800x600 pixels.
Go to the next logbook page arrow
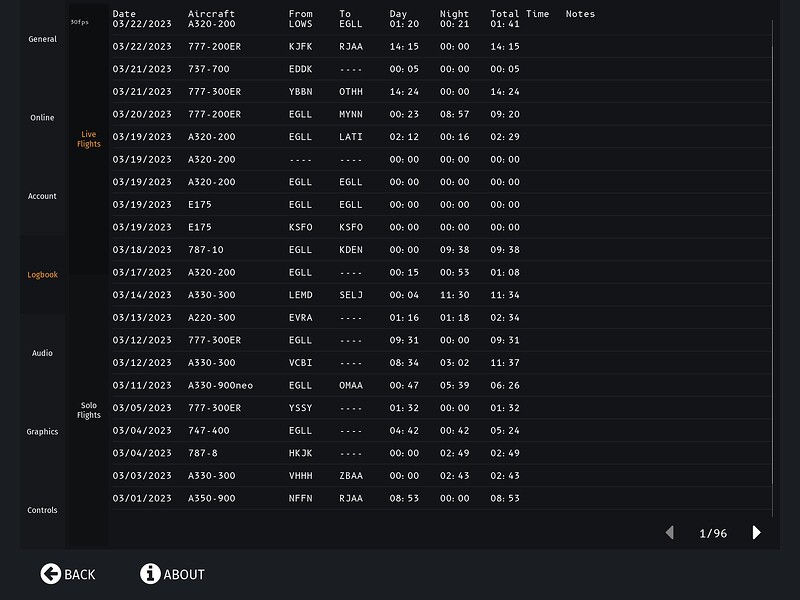tap(756, 533)
